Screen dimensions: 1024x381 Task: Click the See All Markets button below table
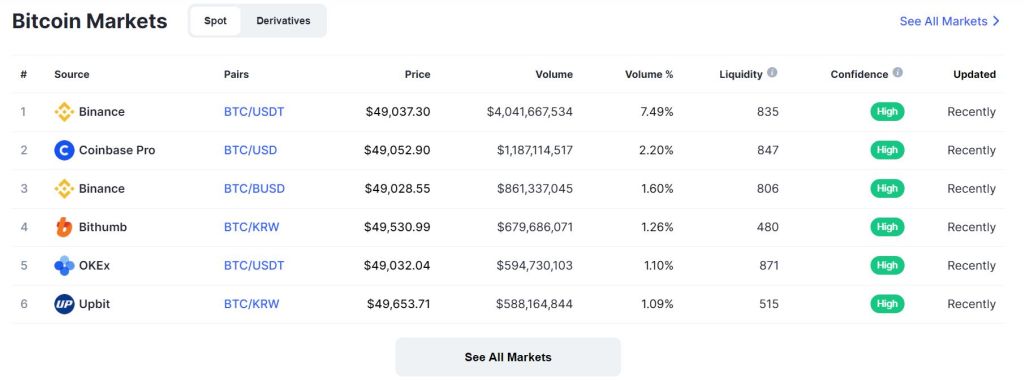507,357
